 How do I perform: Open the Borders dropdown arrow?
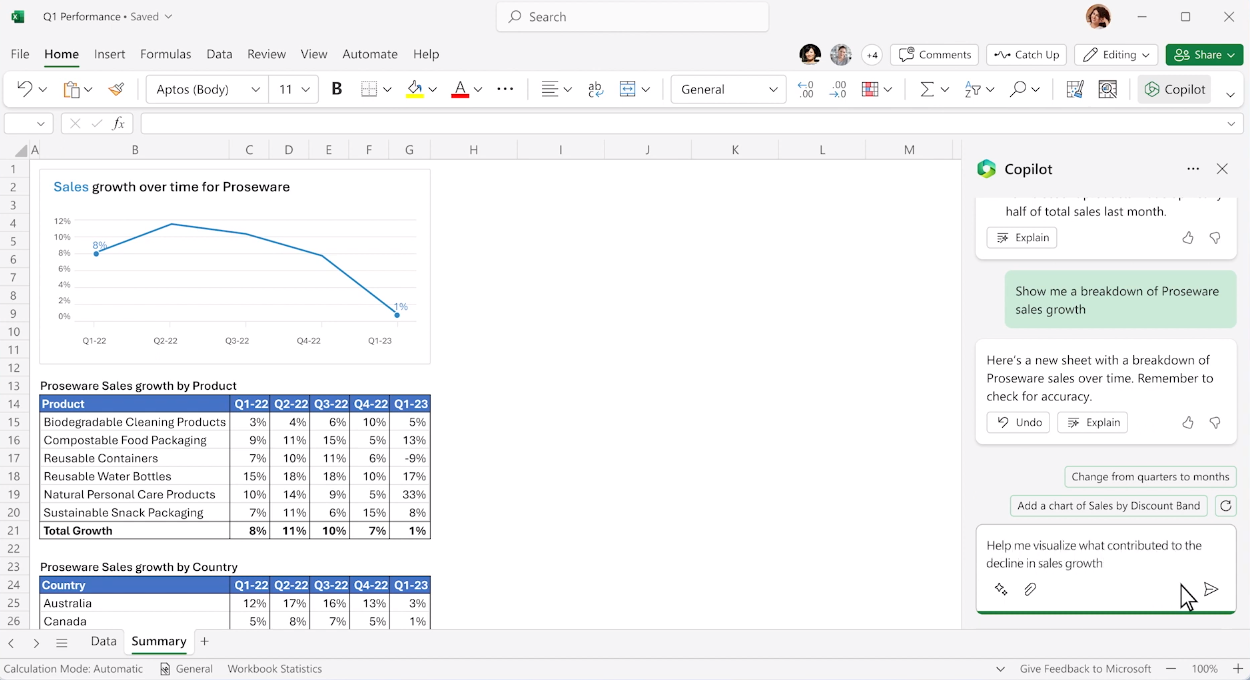(x=387, y=89)
